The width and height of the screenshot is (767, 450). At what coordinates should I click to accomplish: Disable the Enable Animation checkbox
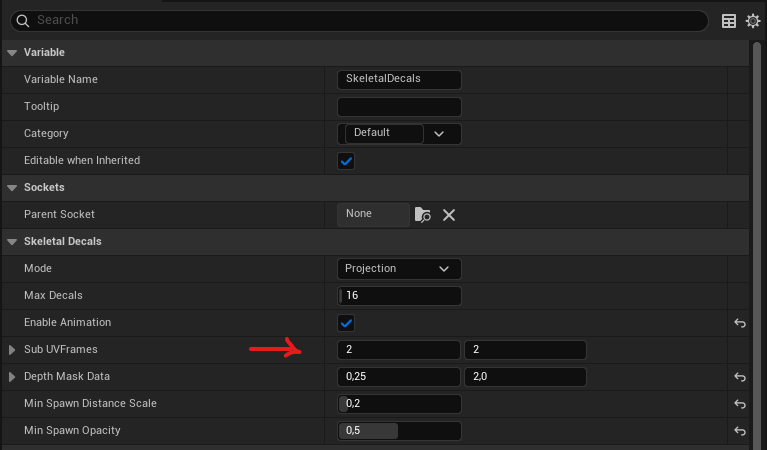346,323
